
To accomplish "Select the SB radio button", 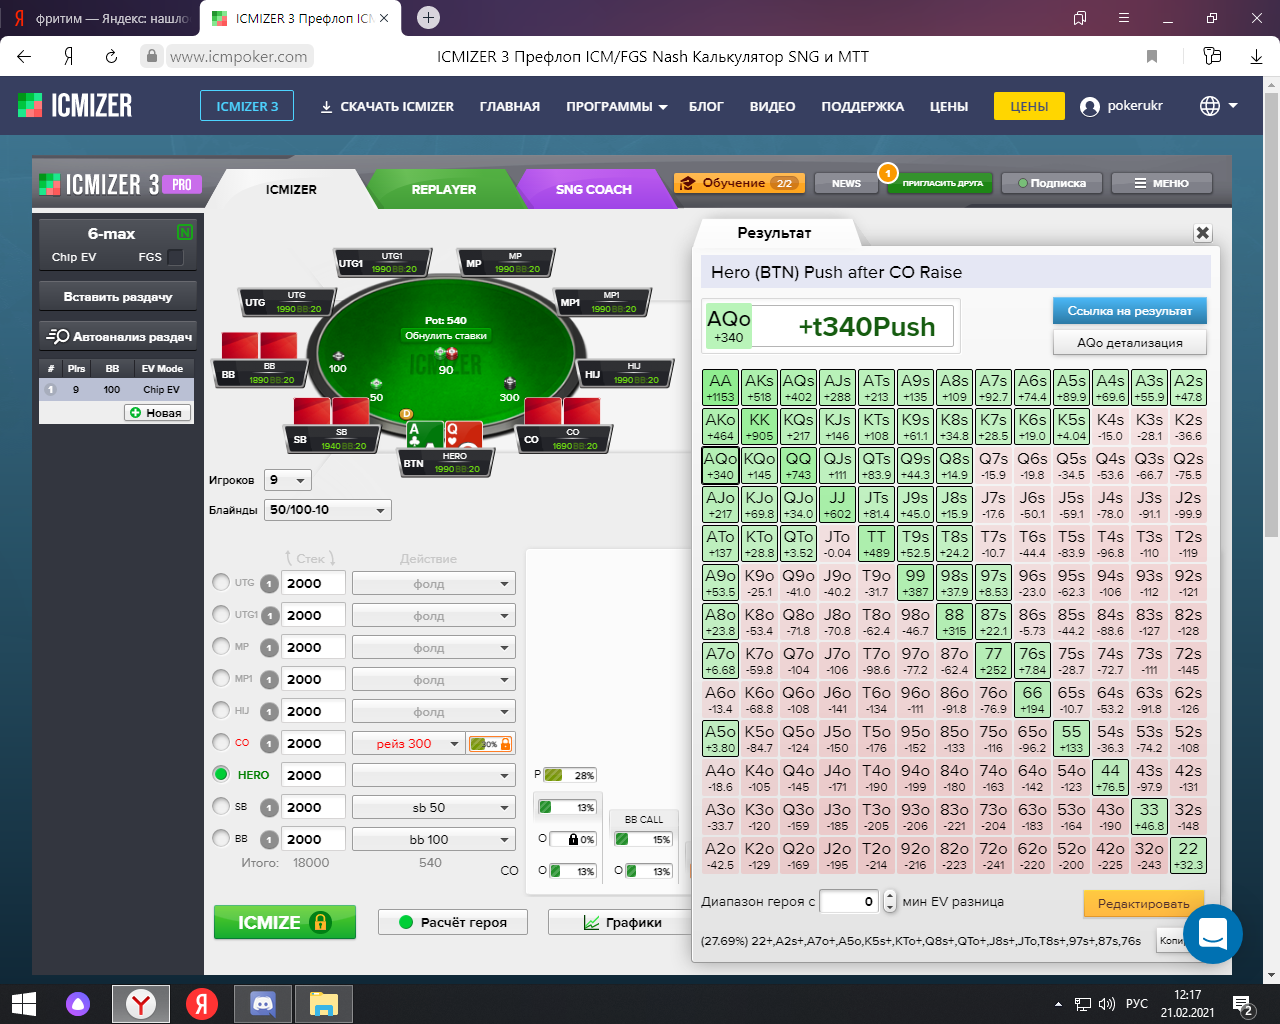I will (x=221, y=806).
